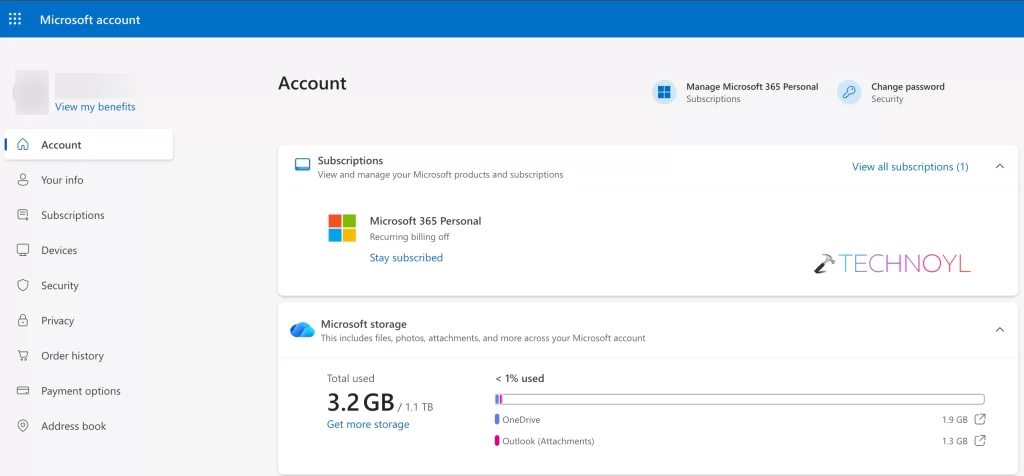Image resolution: width=1024 pixels, height=476 pixels.
Task: Click the Subscriptions sidebar icon
Action: click(23, 215)
